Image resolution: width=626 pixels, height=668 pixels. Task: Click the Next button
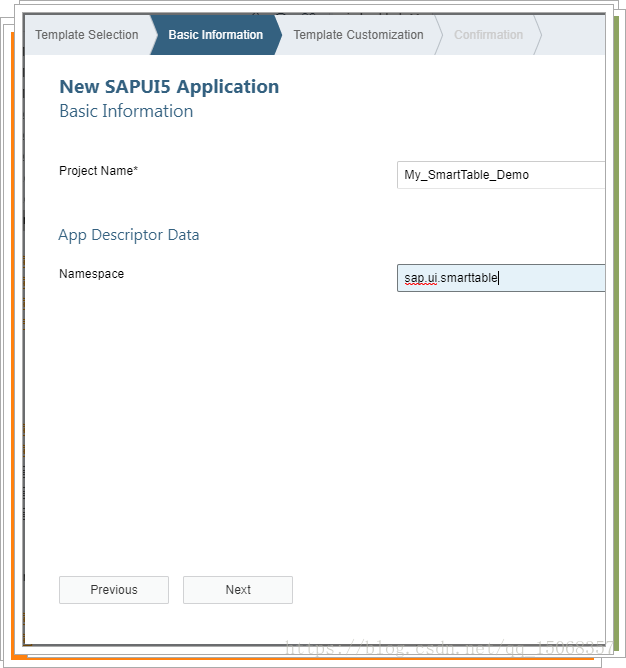pyautogui.click(x=238, y=590)
